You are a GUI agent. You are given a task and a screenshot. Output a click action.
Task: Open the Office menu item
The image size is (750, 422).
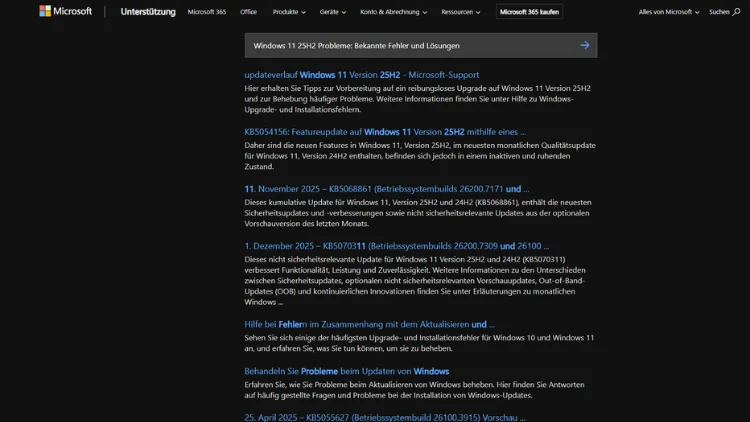click(248, 12)
